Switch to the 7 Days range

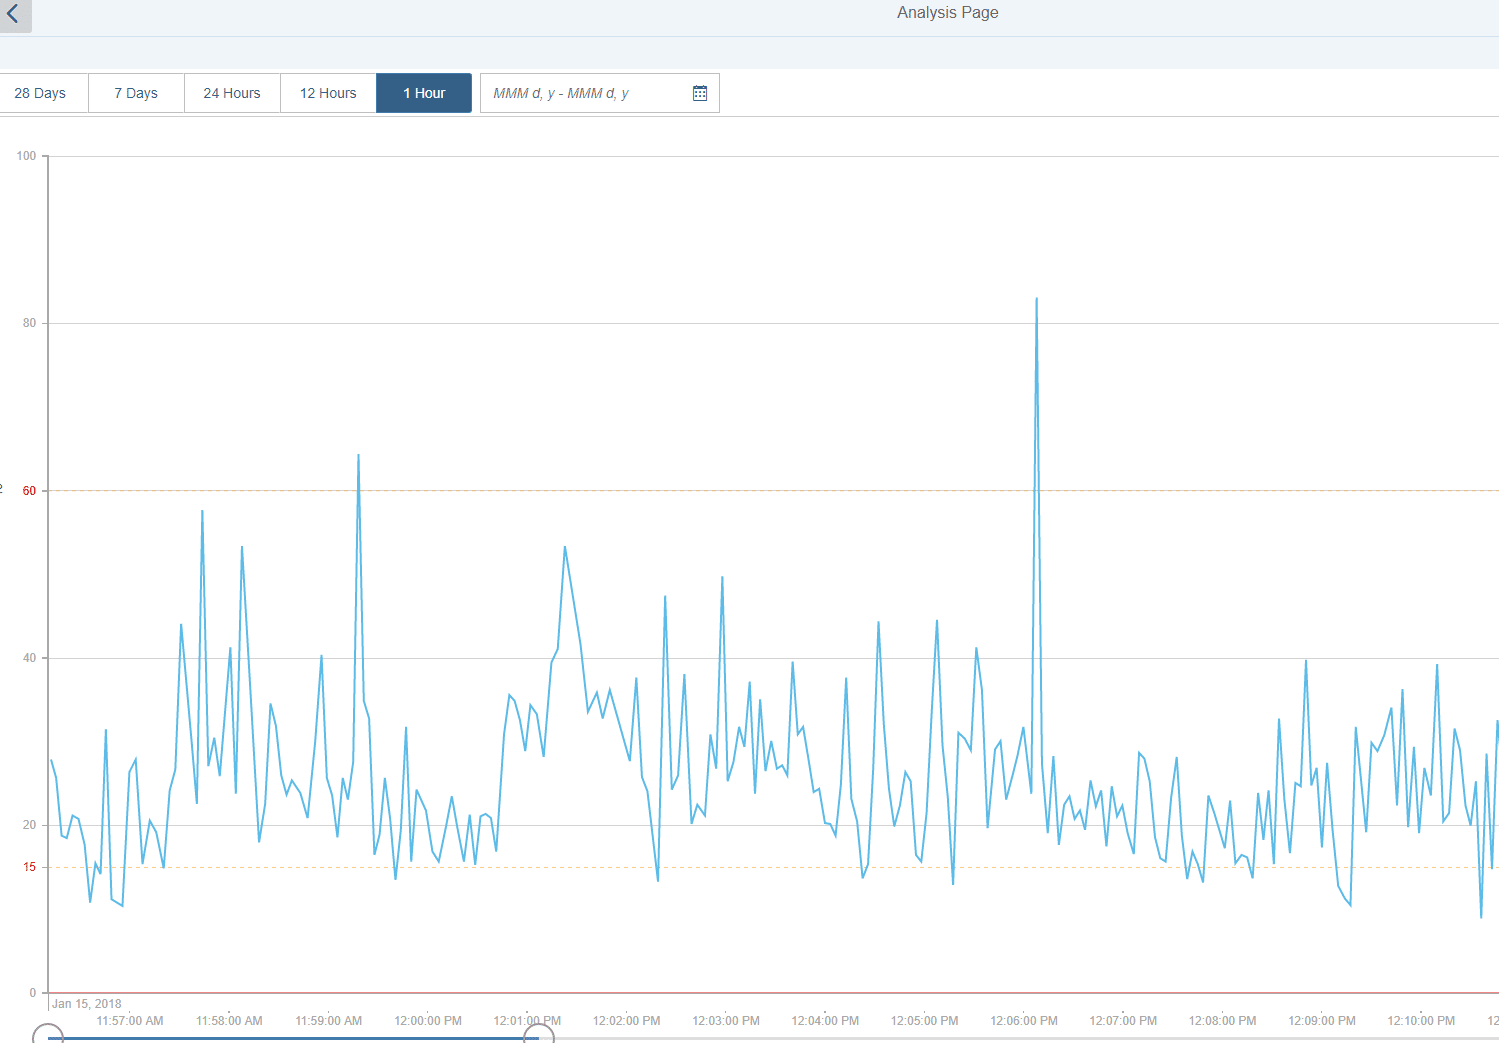(x=136, y=93)
